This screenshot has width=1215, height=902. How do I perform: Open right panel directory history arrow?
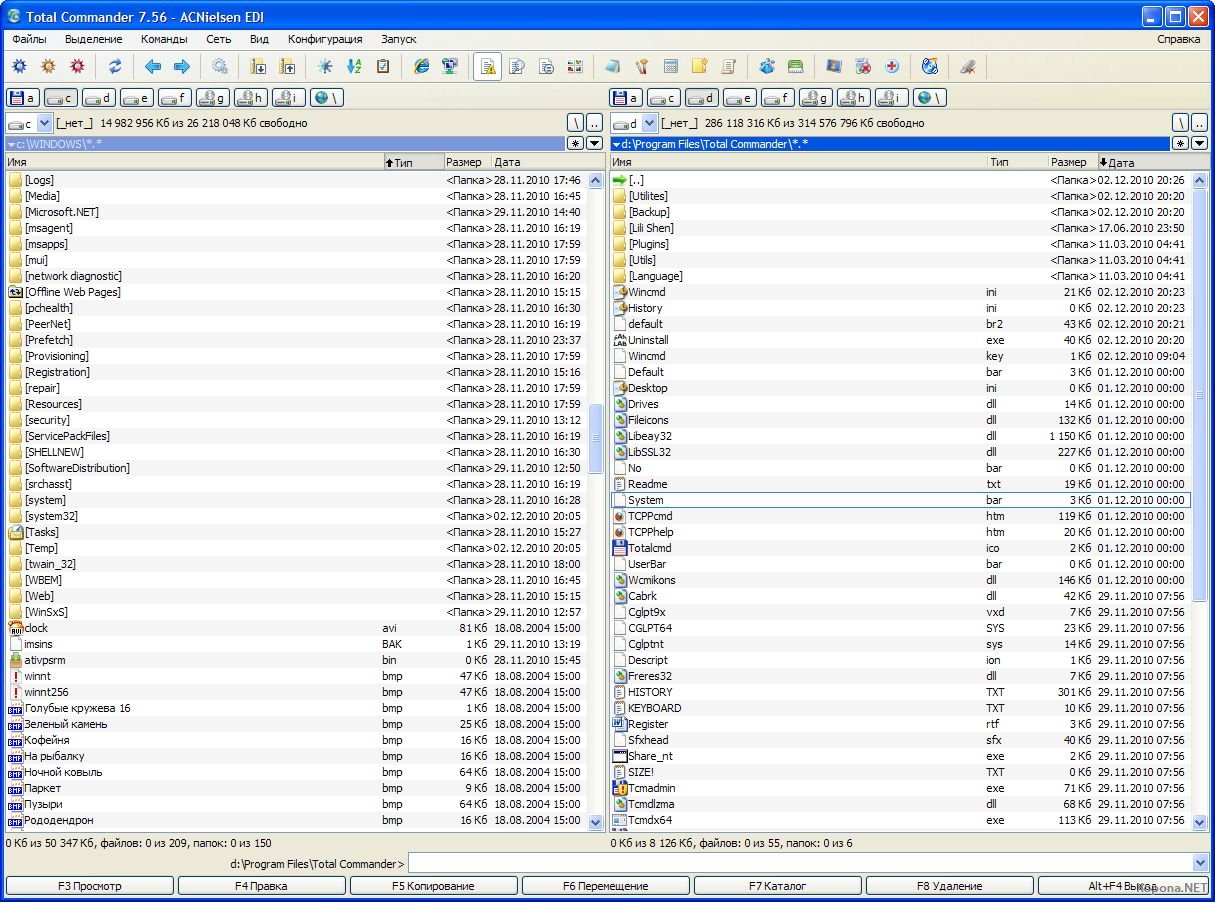(1199, 144)
